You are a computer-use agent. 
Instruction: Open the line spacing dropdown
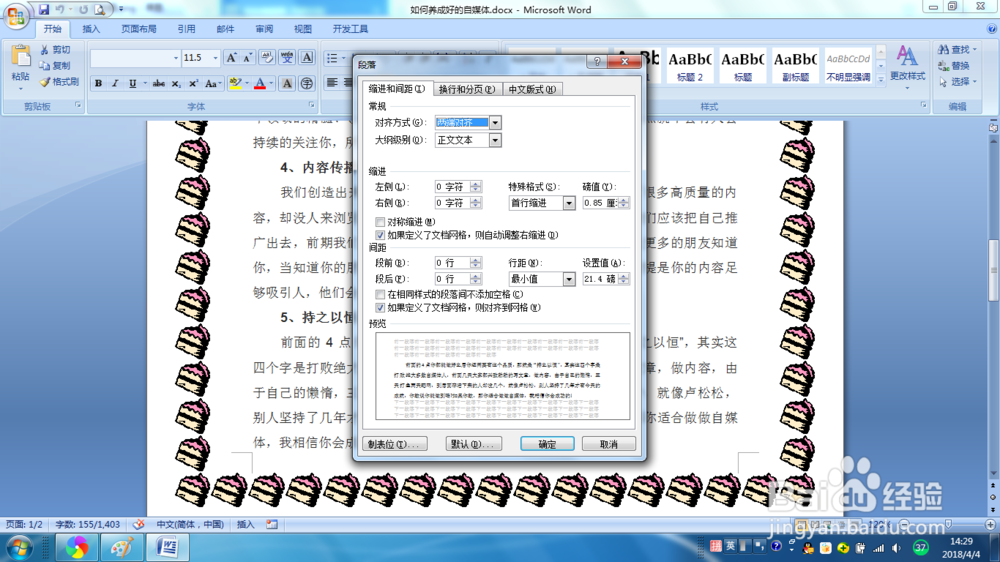(x=569, y=279)
